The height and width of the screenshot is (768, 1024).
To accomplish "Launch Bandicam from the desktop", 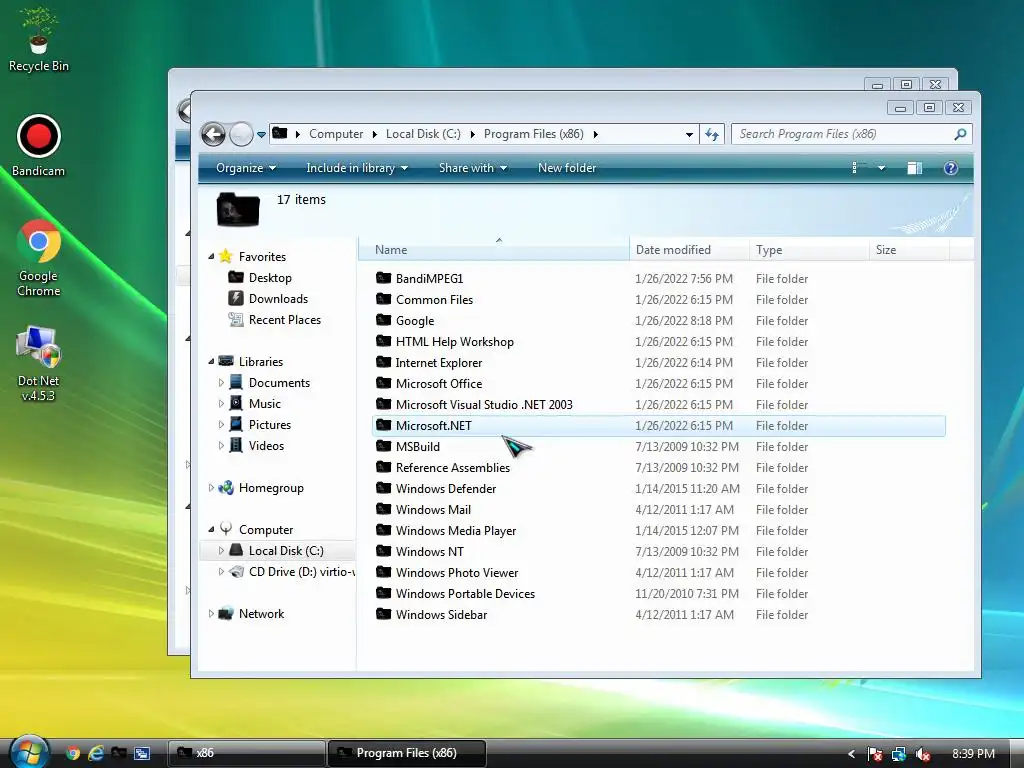I will (39, 145).
